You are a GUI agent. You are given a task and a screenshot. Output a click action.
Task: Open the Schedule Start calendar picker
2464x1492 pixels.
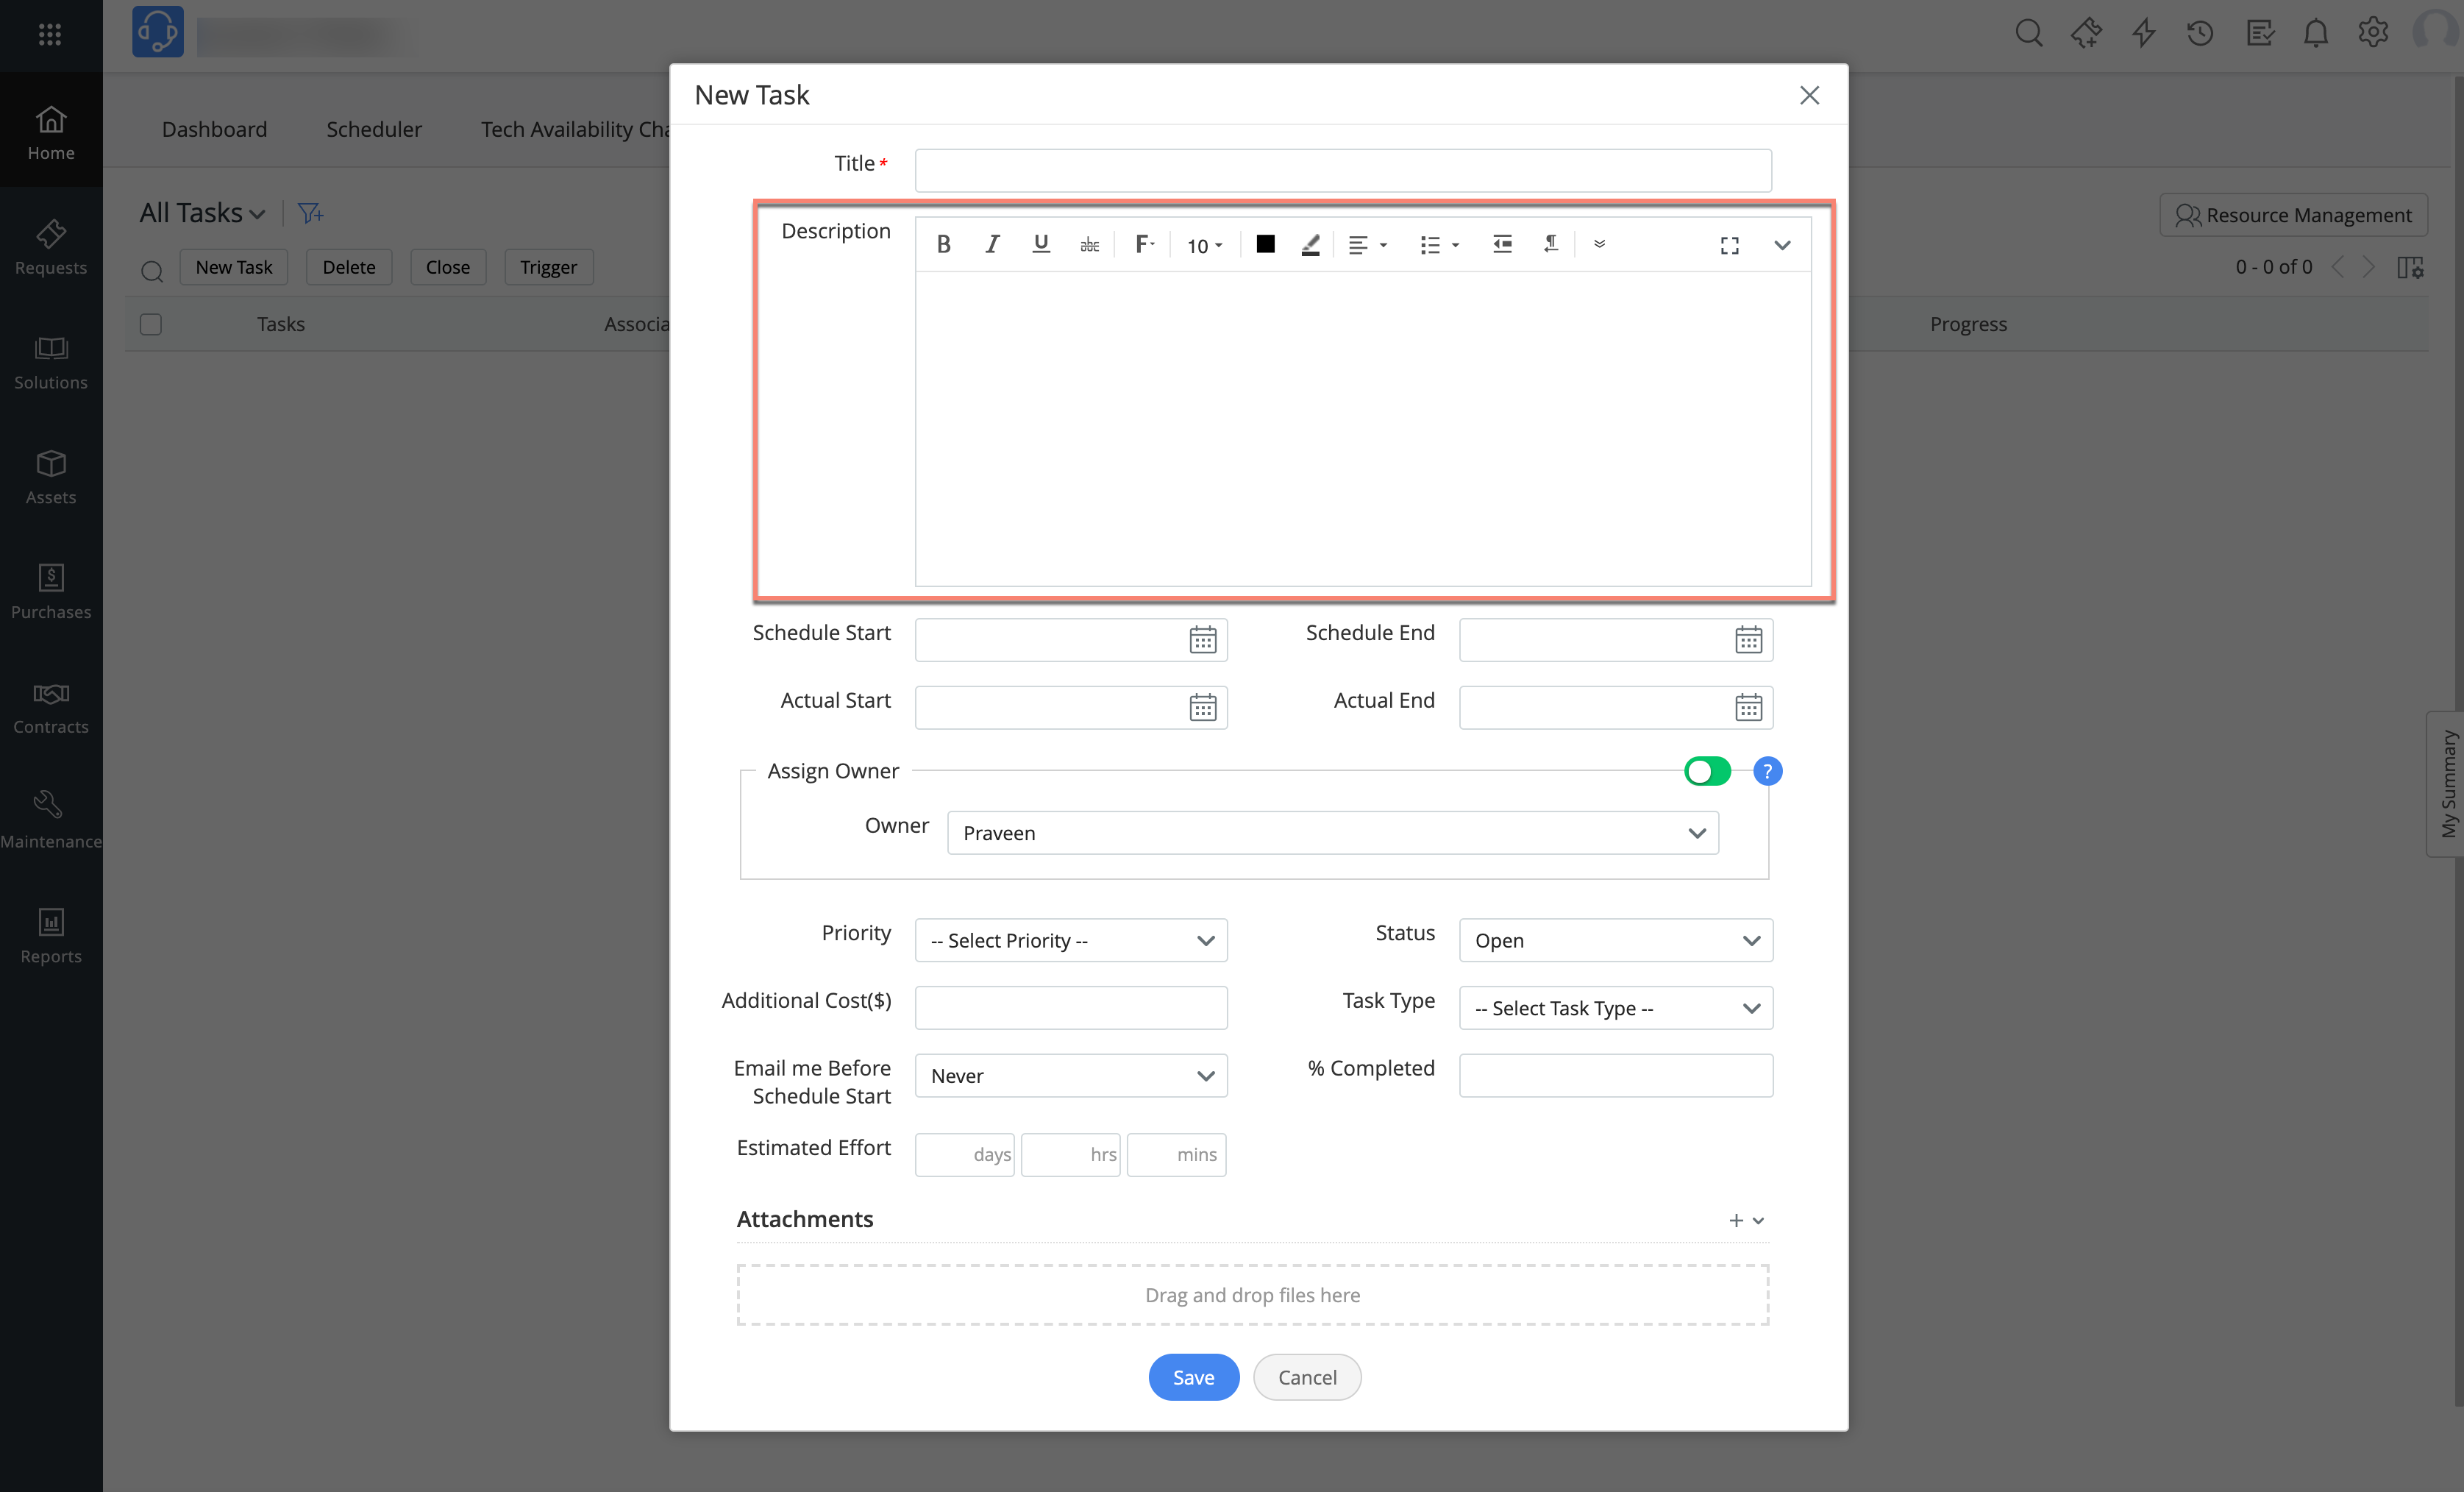tap(1202, 640)
